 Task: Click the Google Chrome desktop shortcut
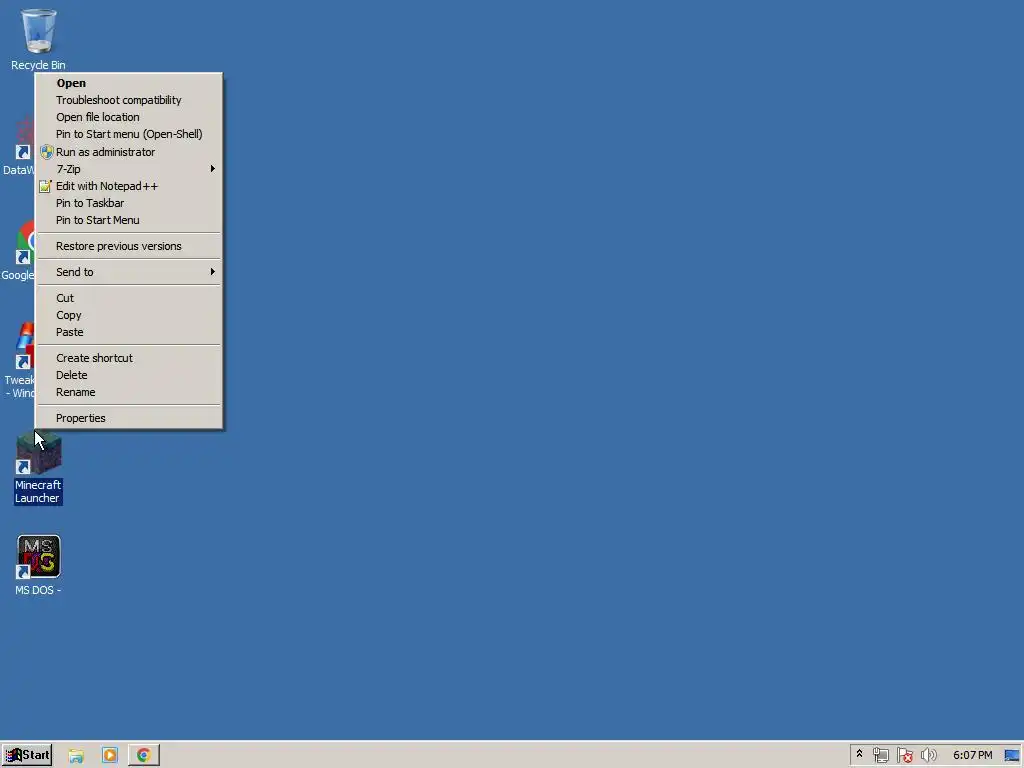pos(18,251)
